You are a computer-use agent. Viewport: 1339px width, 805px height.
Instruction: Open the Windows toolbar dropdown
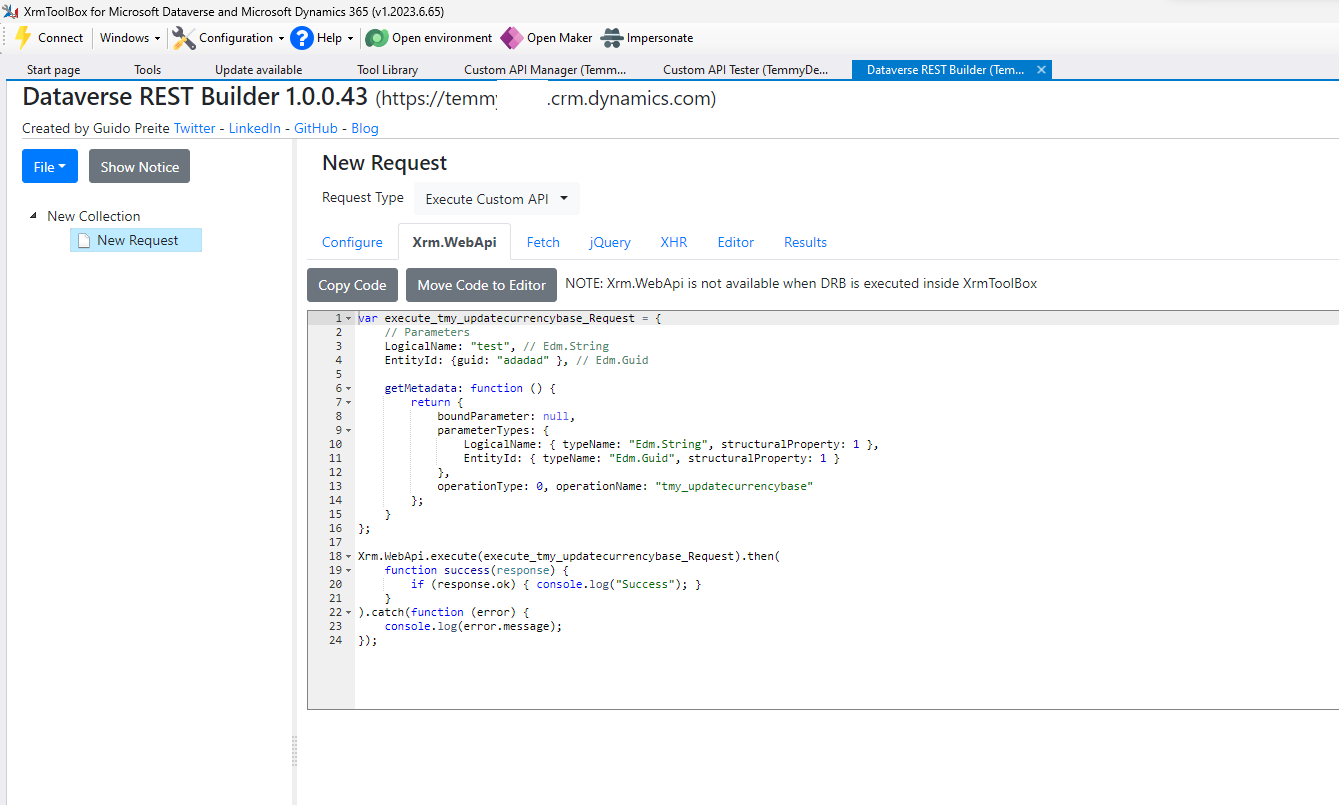pos(130,38)
